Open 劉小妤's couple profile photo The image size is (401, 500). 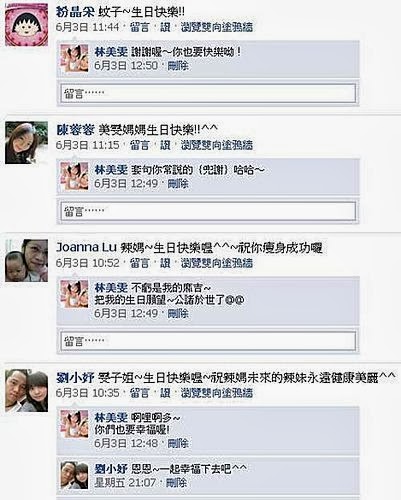pos(26,390)
